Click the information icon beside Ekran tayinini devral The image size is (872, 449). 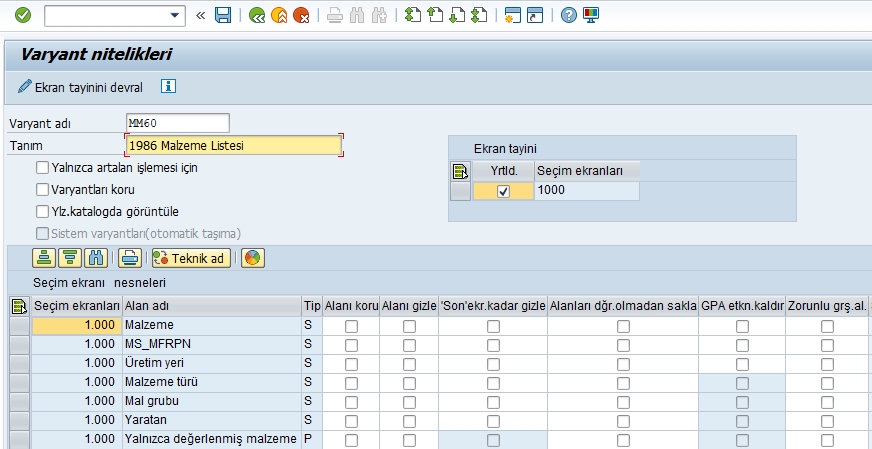(169, 86)
